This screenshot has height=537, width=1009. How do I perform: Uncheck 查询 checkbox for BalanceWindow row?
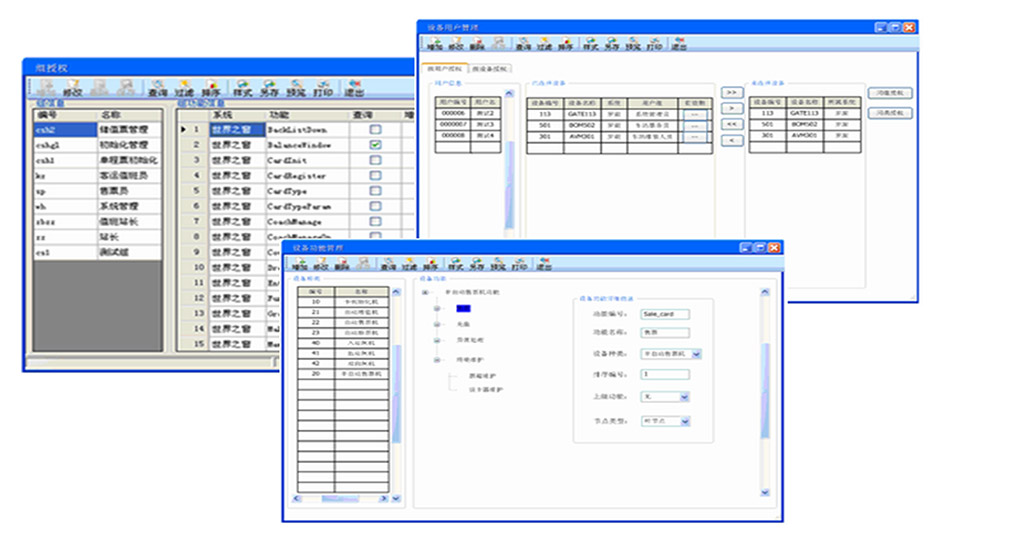pos(375,145)
